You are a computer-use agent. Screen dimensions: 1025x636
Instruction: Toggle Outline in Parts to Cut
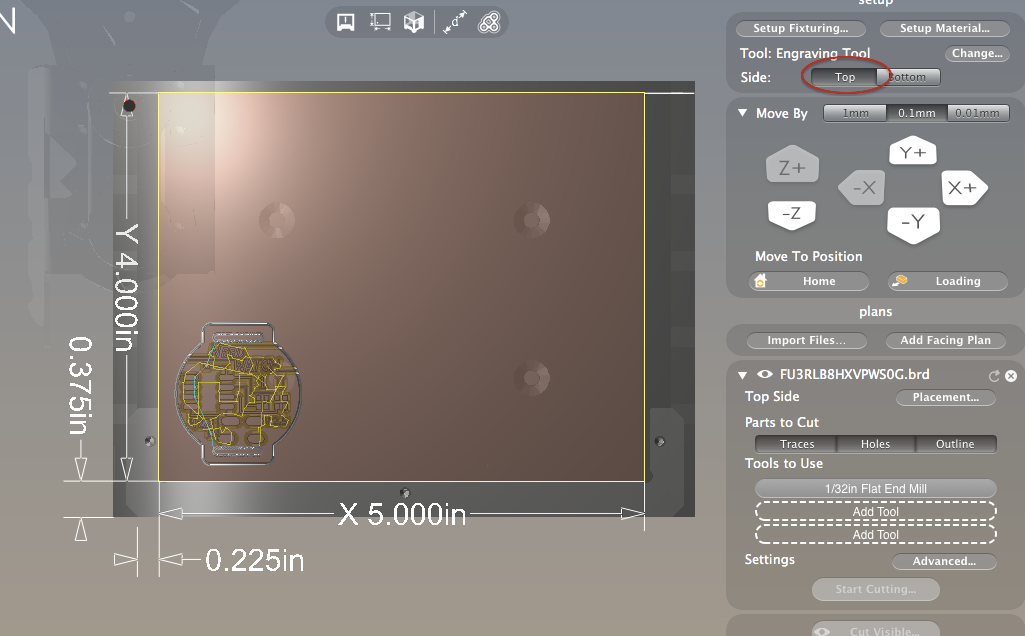[956, 443]
